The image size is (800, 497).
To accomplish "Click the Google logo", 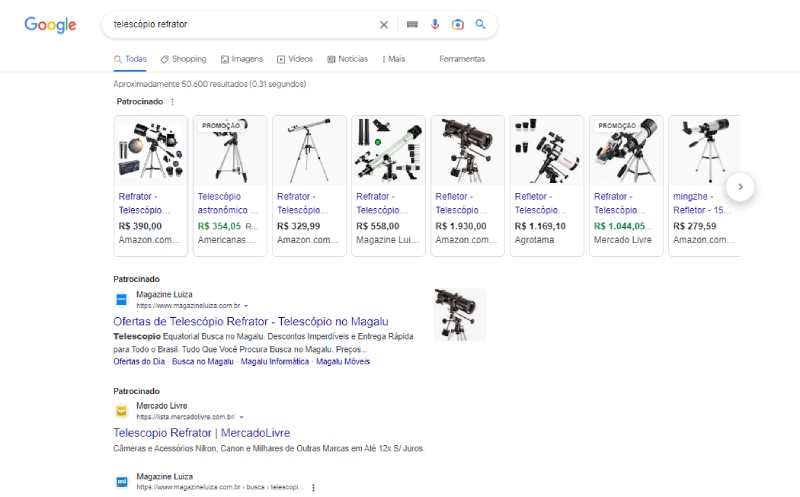I will (x=50, y=25).
